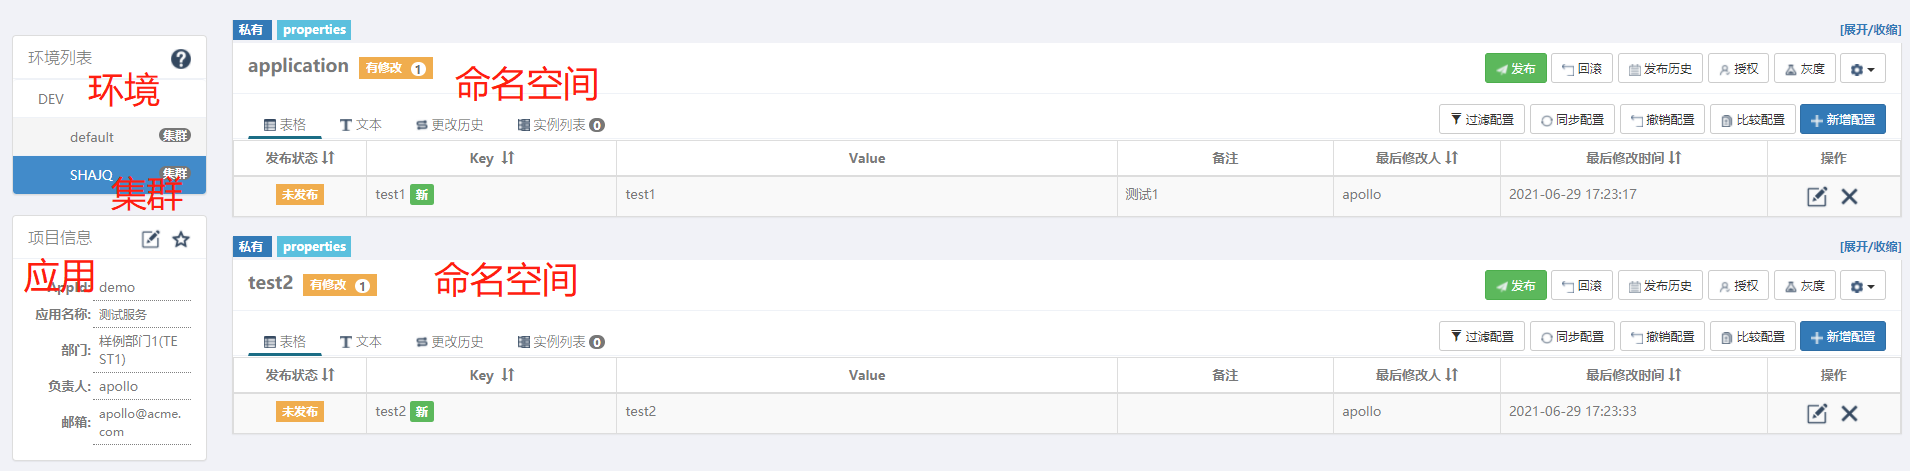Delete the test2 config row

1850,413
